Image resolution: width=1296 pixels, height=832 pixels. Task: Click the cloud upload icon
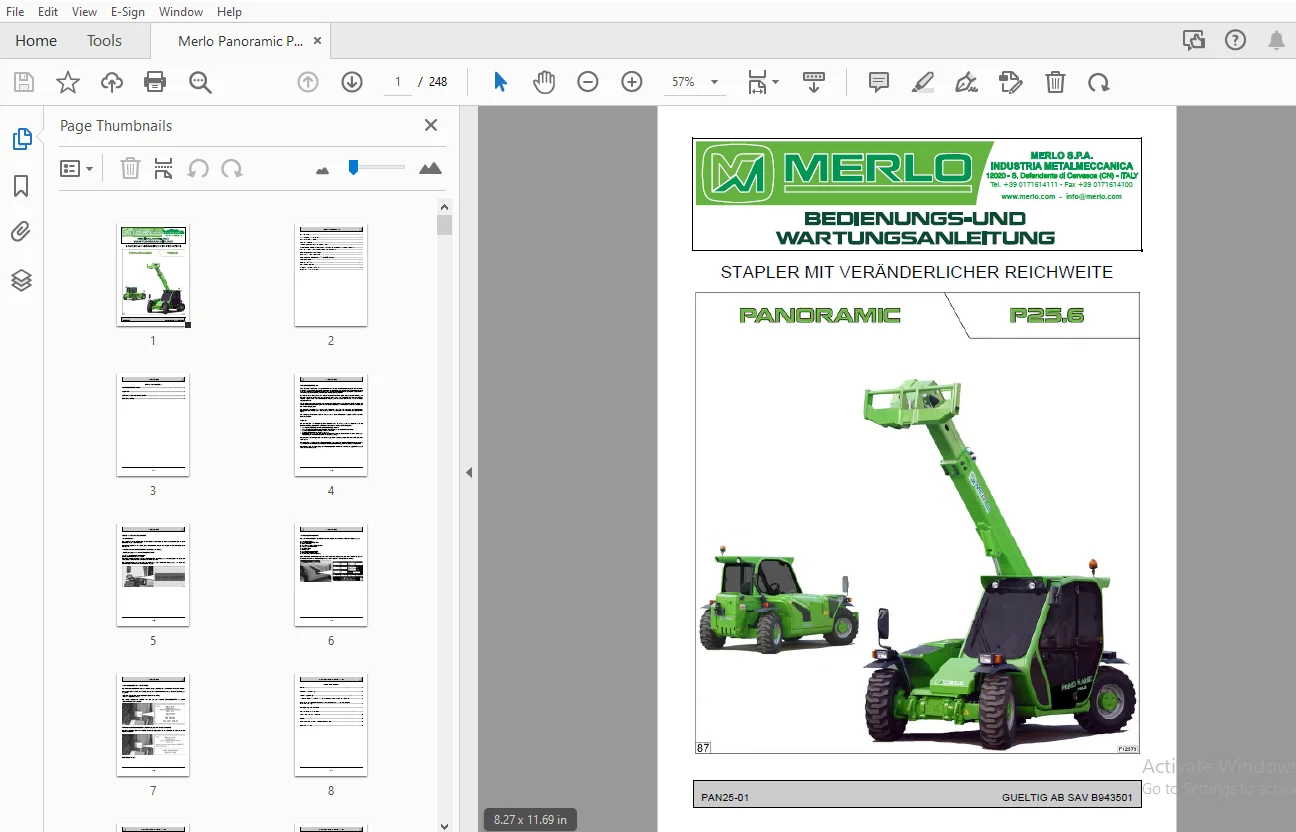tap(111, 82)
